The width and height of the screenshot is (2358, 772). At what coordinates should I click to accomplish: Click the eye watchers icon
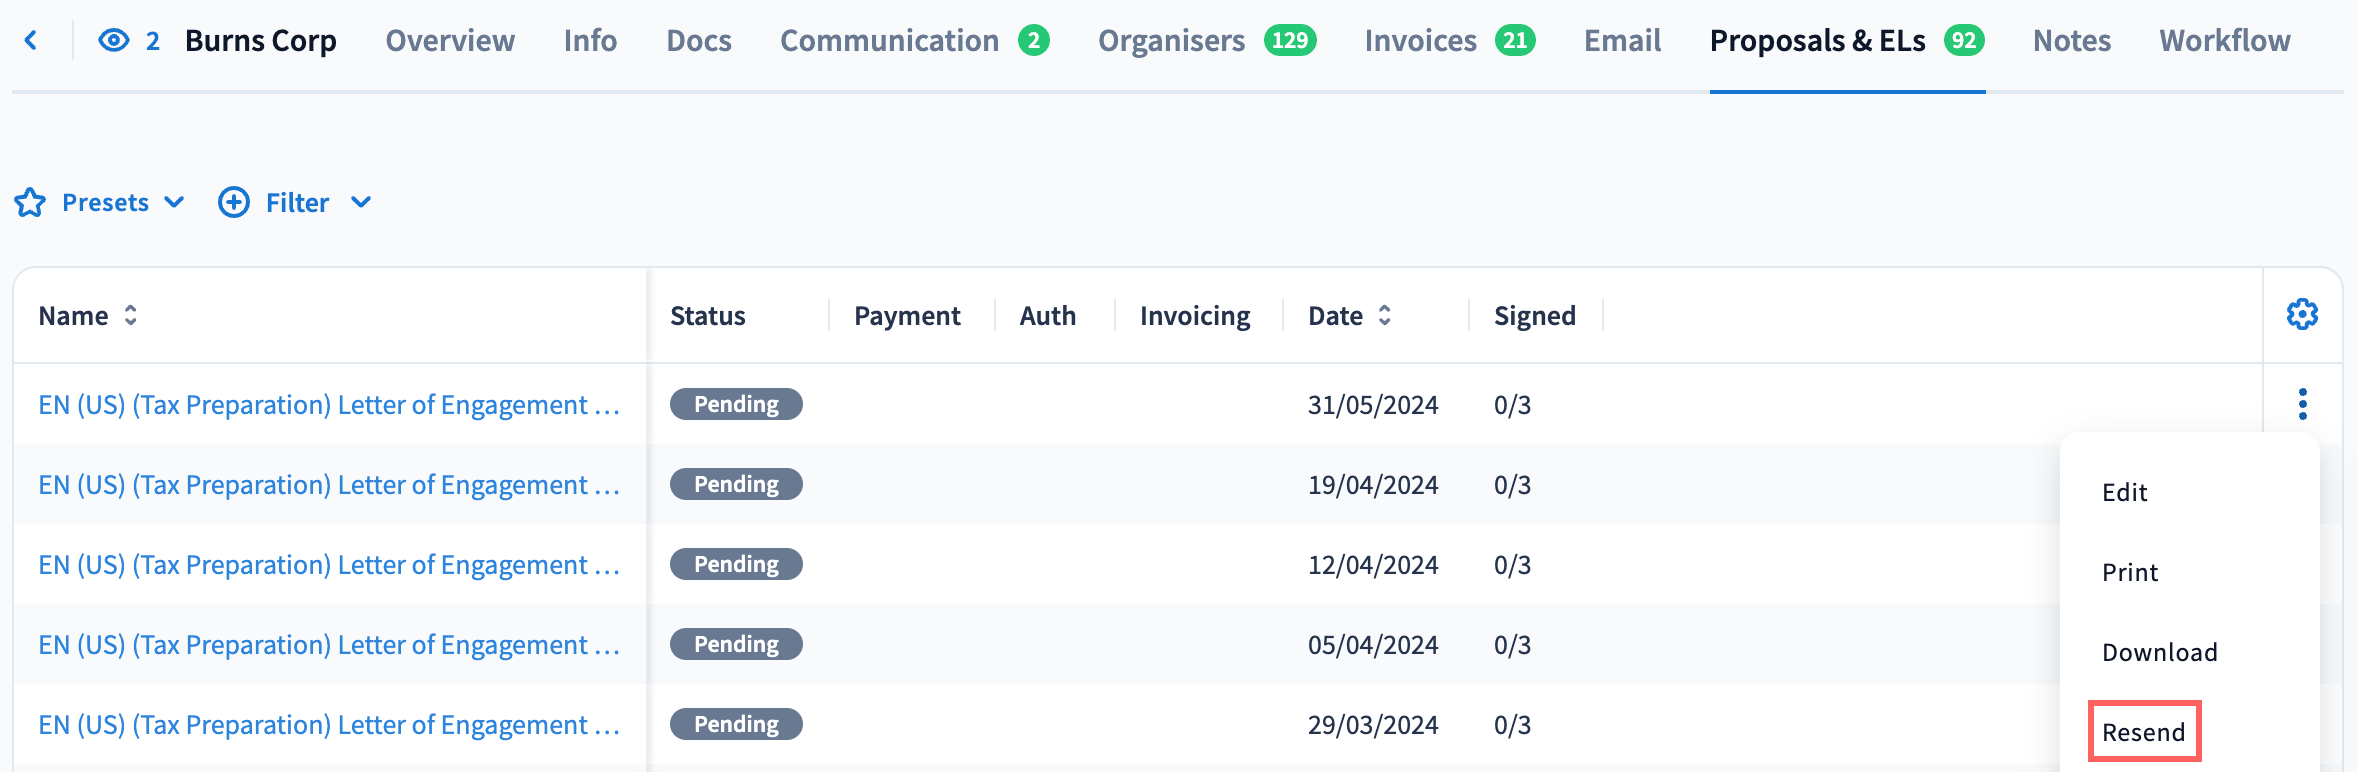(114, 40)
